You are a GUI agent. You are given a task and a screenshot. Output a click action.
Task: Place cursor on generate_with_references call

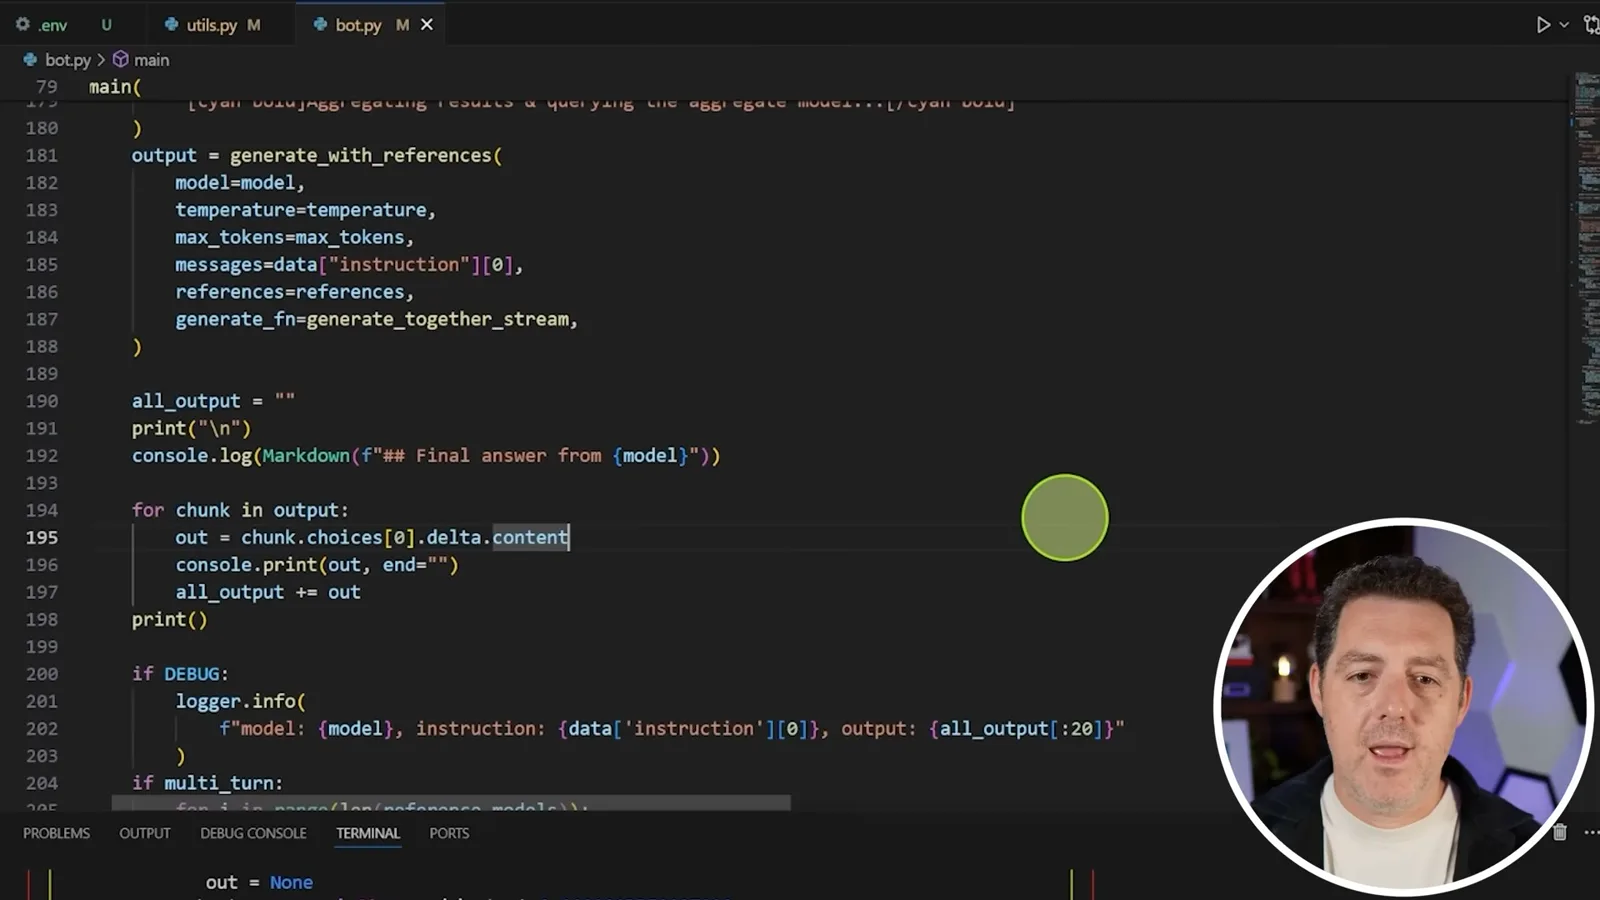pyautogui.click(x=366, y=155)
